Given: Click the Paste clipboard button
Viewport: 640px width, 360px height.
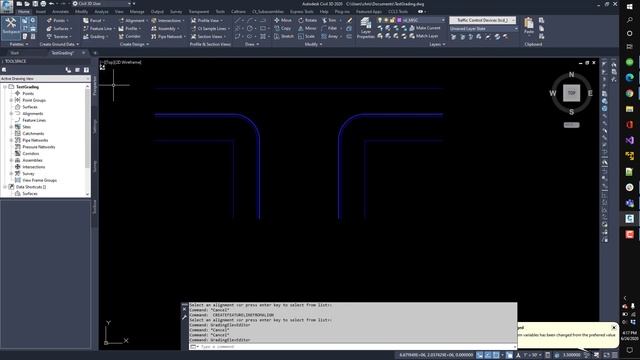Looking at the screenshot, I should pos(529,26).
